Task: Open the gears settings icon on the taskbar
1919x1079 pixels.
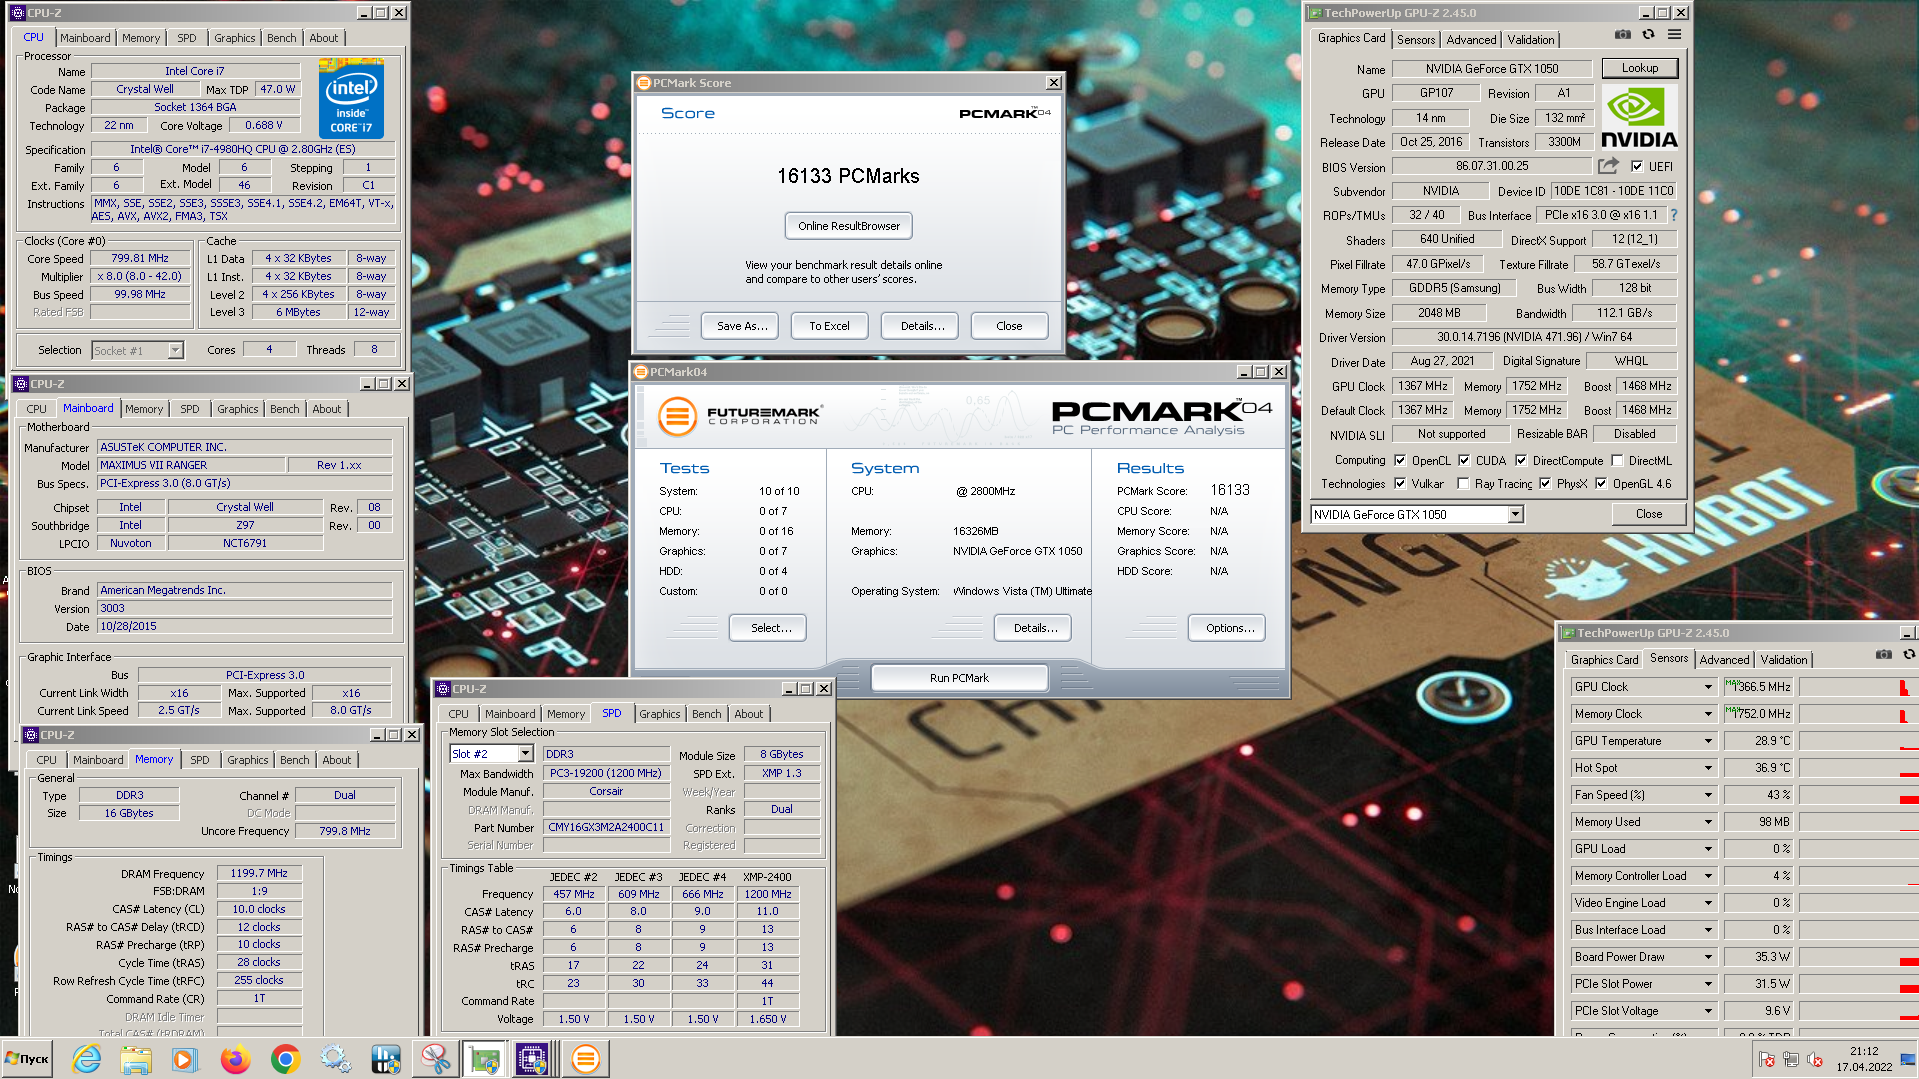Action: (335, 1059)
